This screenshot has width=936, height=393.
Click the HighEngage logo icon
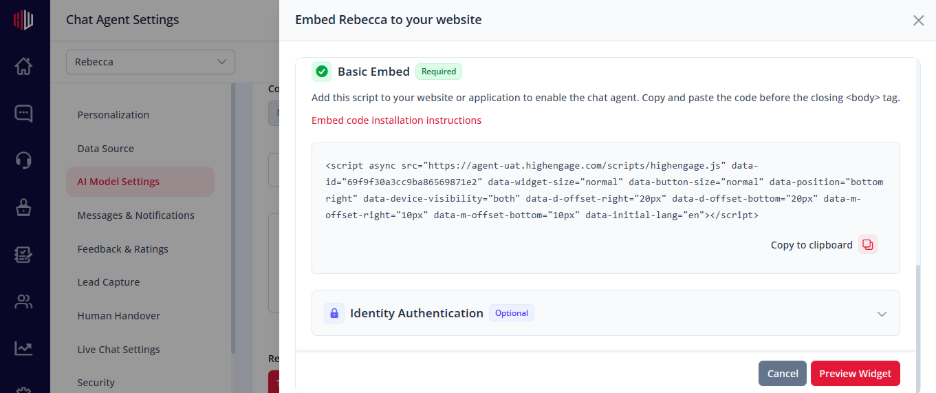[24, 19]
